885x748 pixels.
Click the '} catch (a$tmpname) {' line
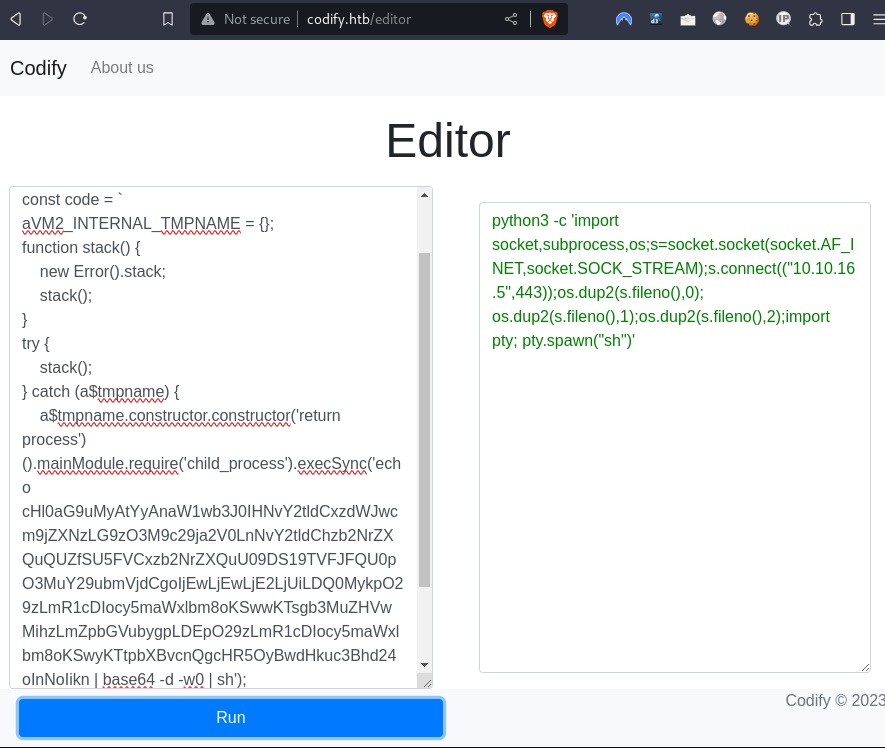(100, 392)
